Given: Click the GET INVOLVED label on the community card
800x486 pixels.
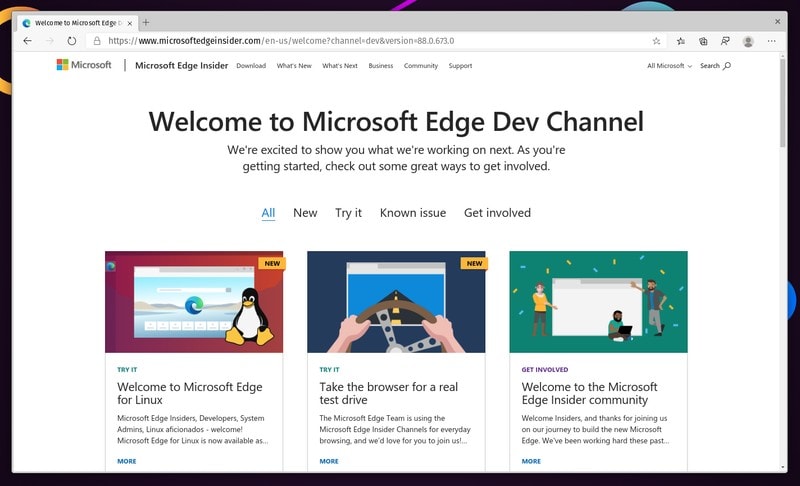Looking at the screenshot, I should pos(545,370).
